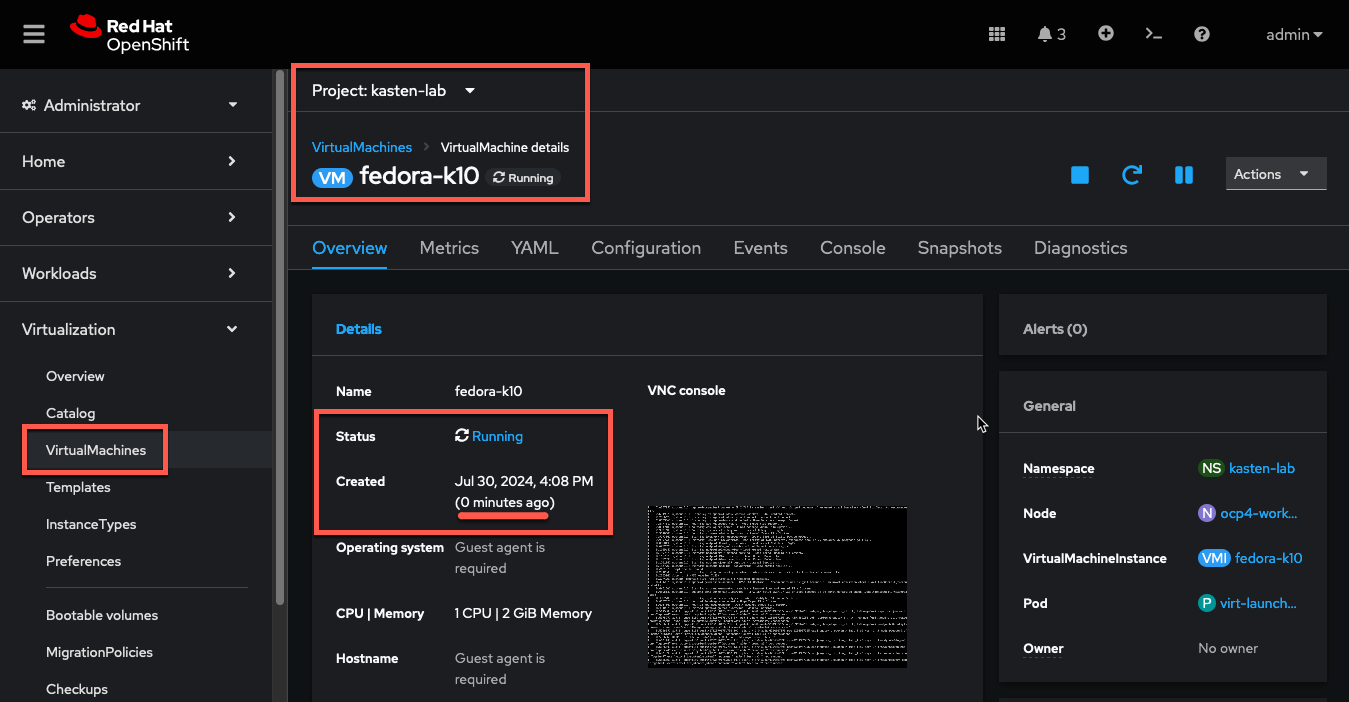This screenshot has width=1349, height=702.
Task: Open the Project kasten-lab selector
Action: coord(394,90)
